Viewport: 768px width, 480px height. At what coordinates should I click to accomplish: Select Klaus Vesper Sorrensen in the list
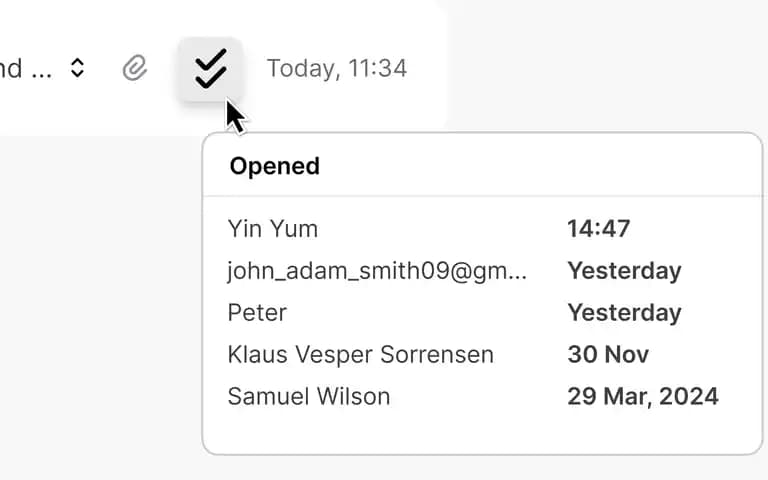click(x=360, y=355)
